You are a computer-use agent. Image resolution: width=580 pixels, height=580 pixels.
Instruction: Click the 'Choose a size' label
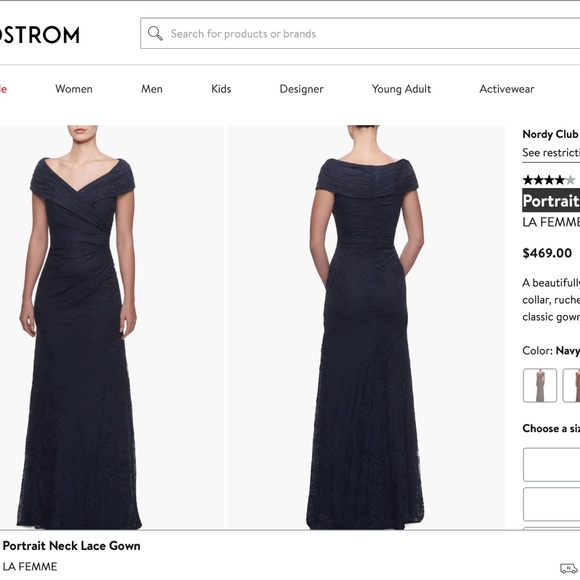coord(551,428)
